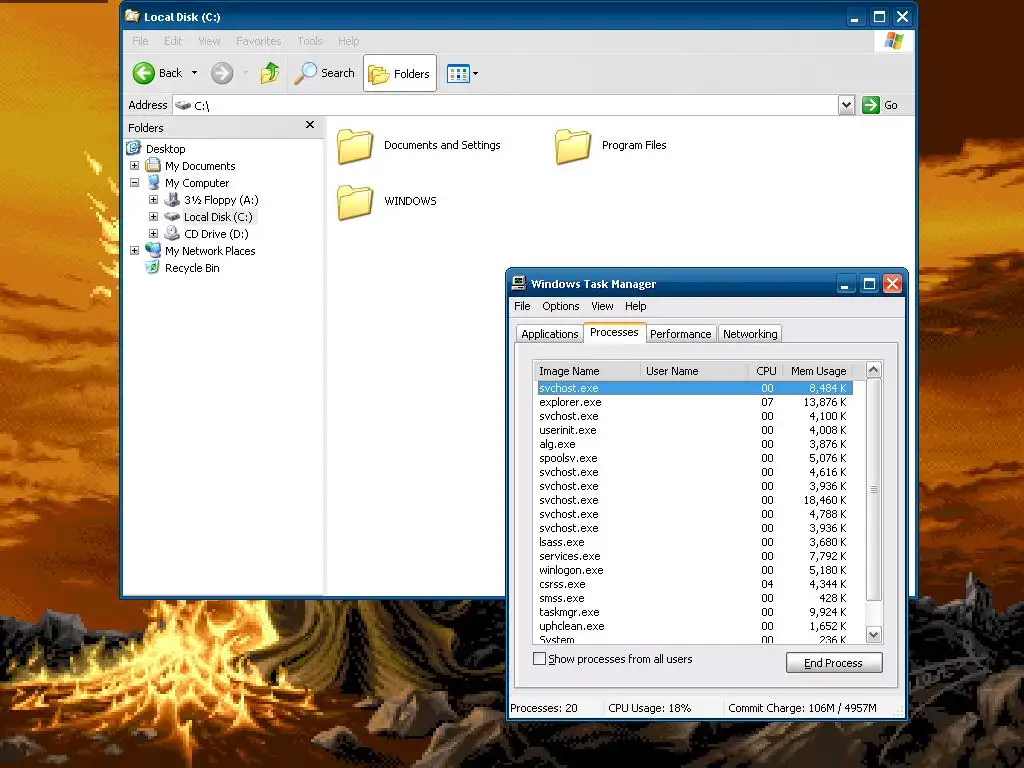1024x768 pixels.
Task: Sort by Image Name column header
Action: pyautogui.click(x=586, y=371)
